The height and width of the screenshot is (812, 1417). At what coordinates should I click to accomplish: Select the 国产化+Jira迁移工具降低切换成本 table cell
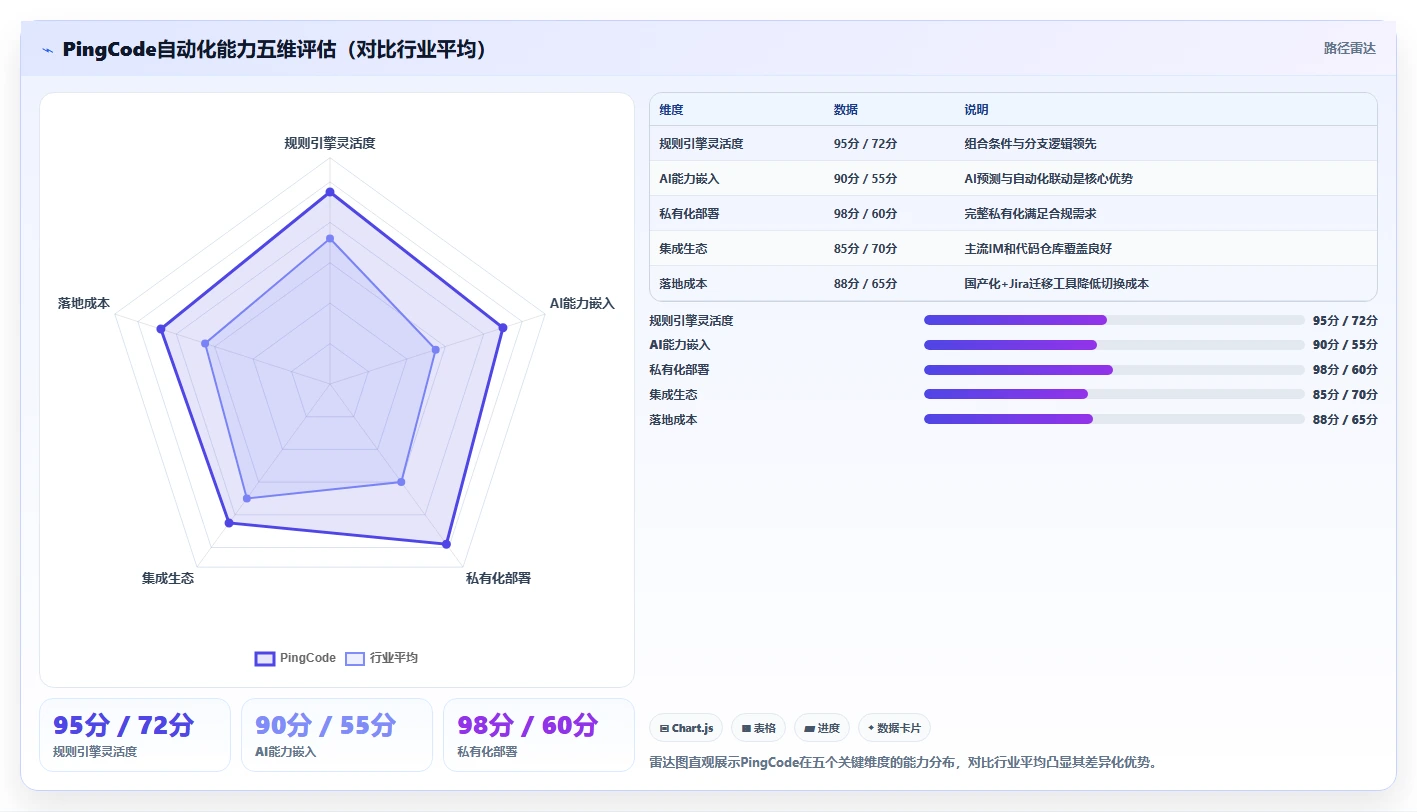[1165, 284]
